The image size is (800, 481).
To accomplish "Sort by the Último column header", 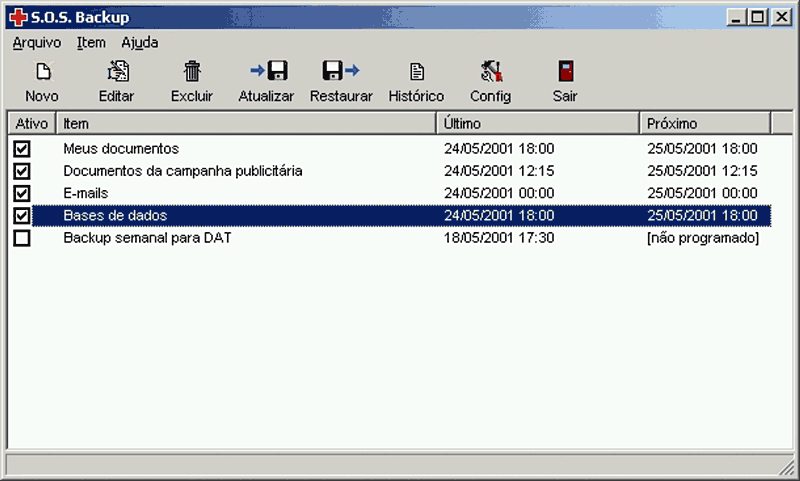I will pos(538,123).
